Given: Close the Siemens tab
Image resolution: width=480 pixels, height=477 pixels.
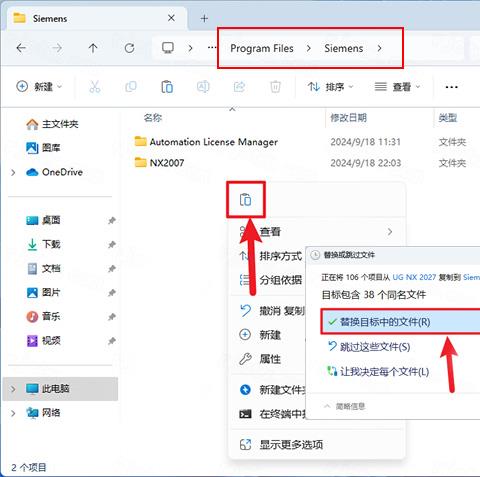Looking at the screenshot, I should coord(171,18).
